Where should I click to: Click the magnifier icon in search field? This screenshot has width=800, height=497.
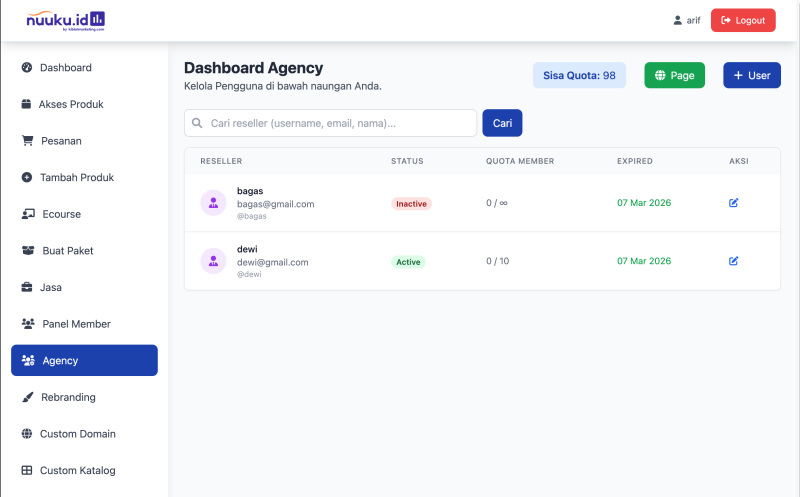[197, 124]
